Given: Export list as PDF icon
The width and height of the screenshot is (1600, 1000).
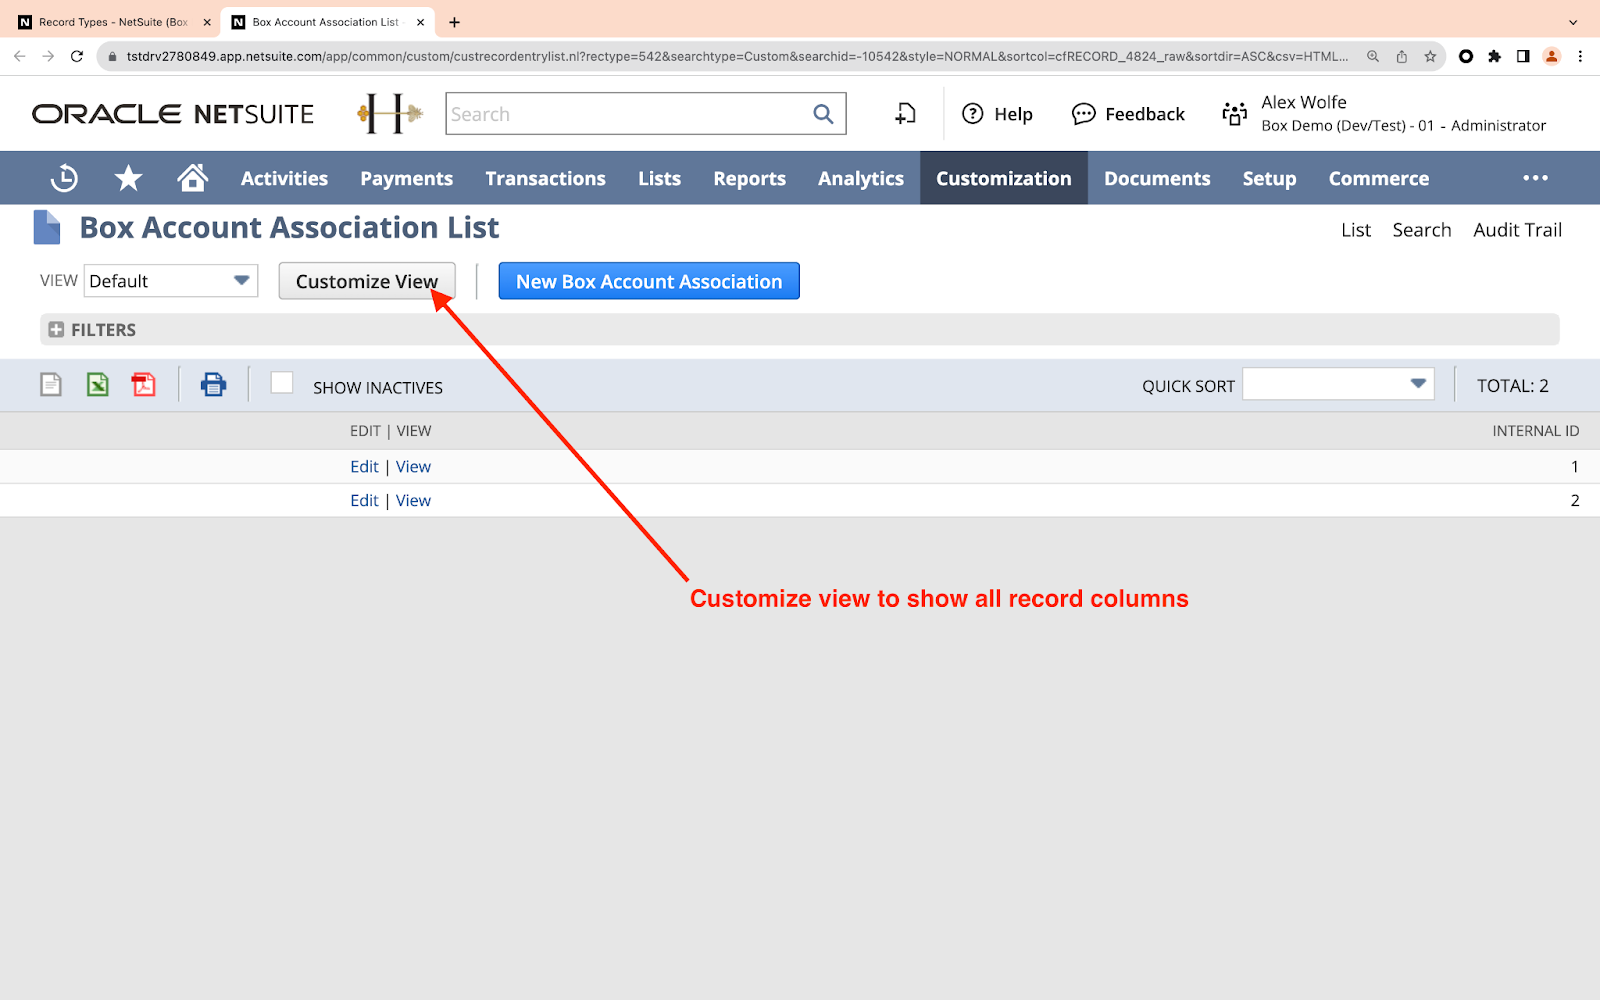Looking at the screenshot, I should [x=143, y=385].
